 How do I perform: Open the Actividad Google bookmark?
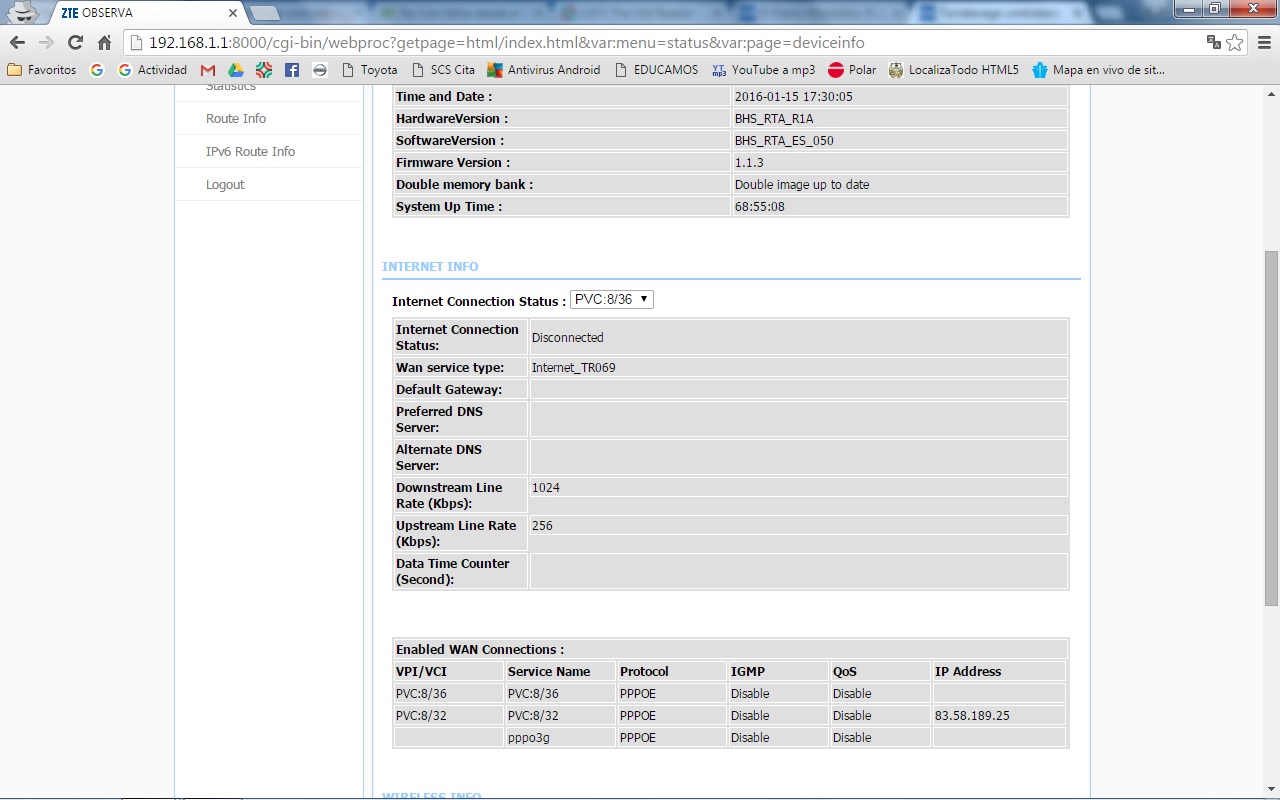tap(152, 70)
